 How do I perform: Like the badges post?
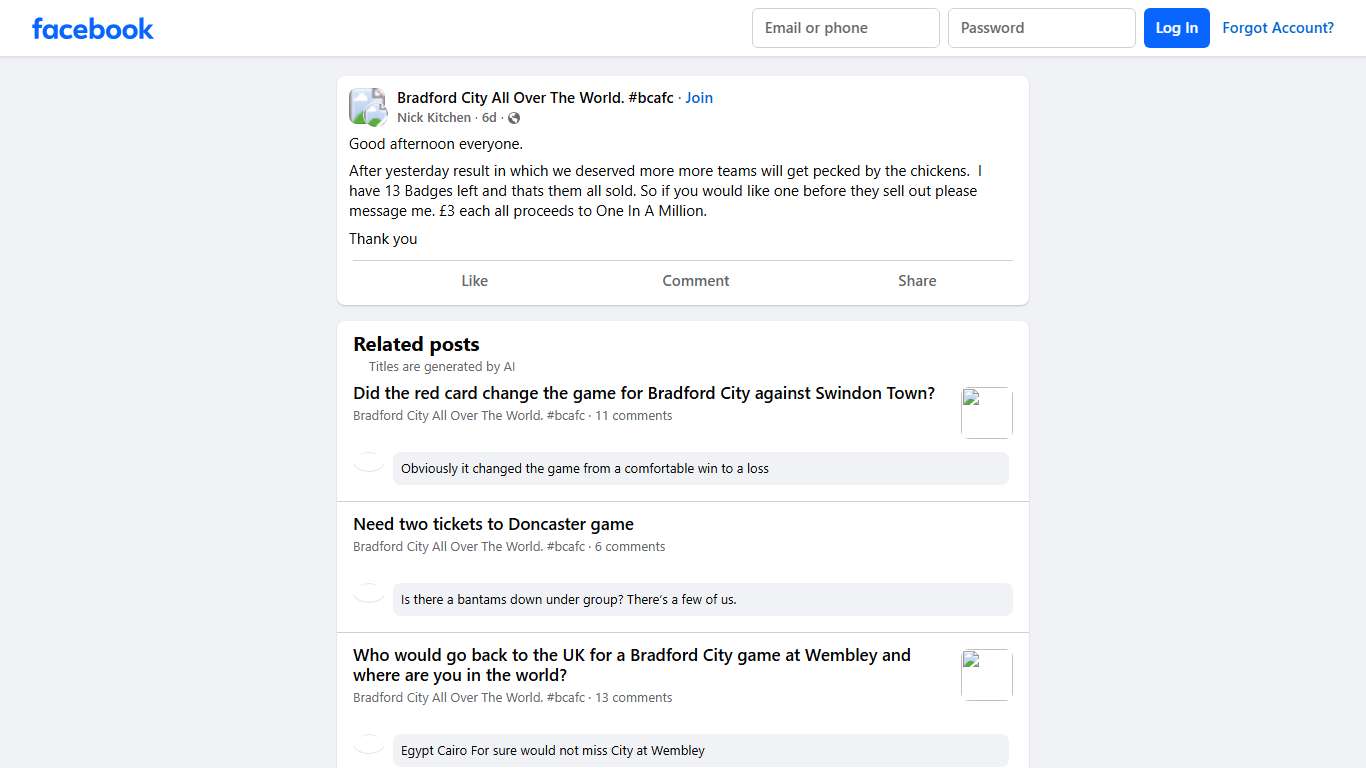[x=474, y=281]
